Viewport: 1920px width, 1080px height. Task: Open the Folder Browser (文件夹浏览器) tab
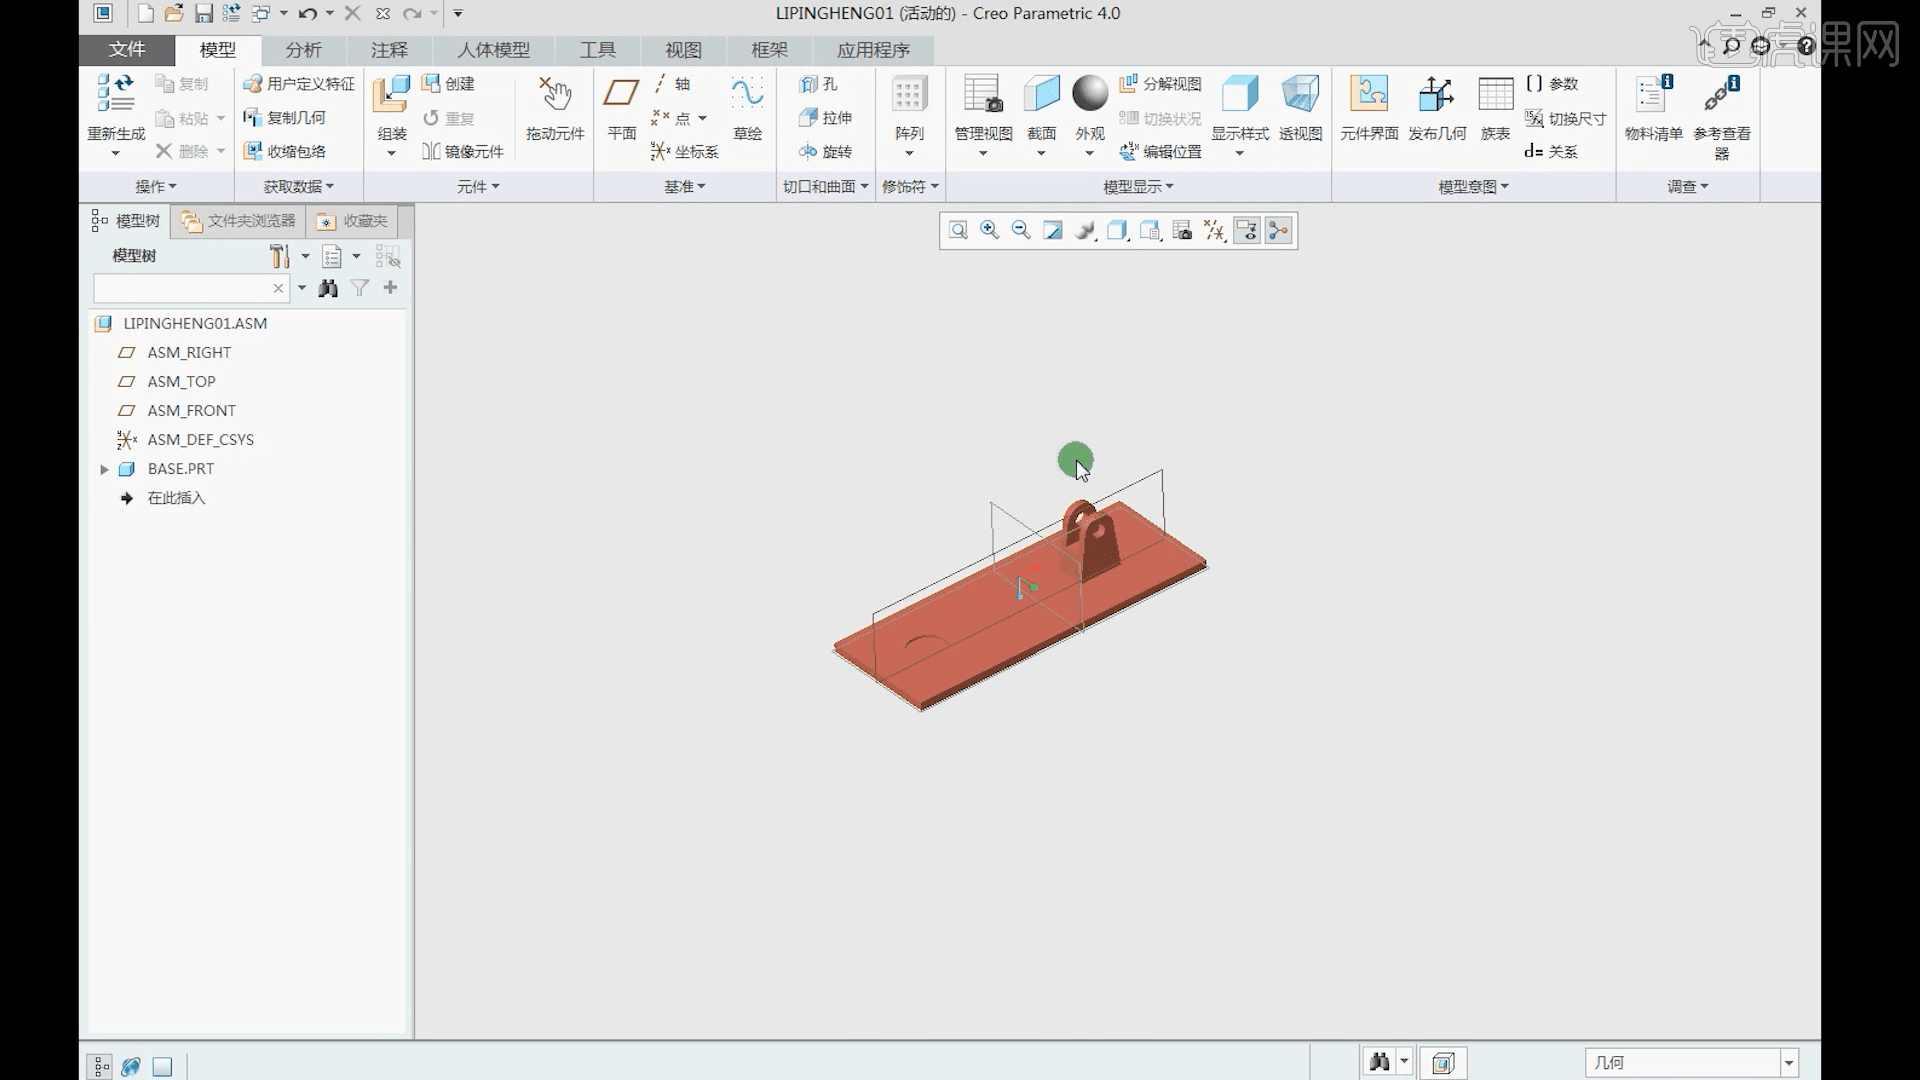coord(239,221)
